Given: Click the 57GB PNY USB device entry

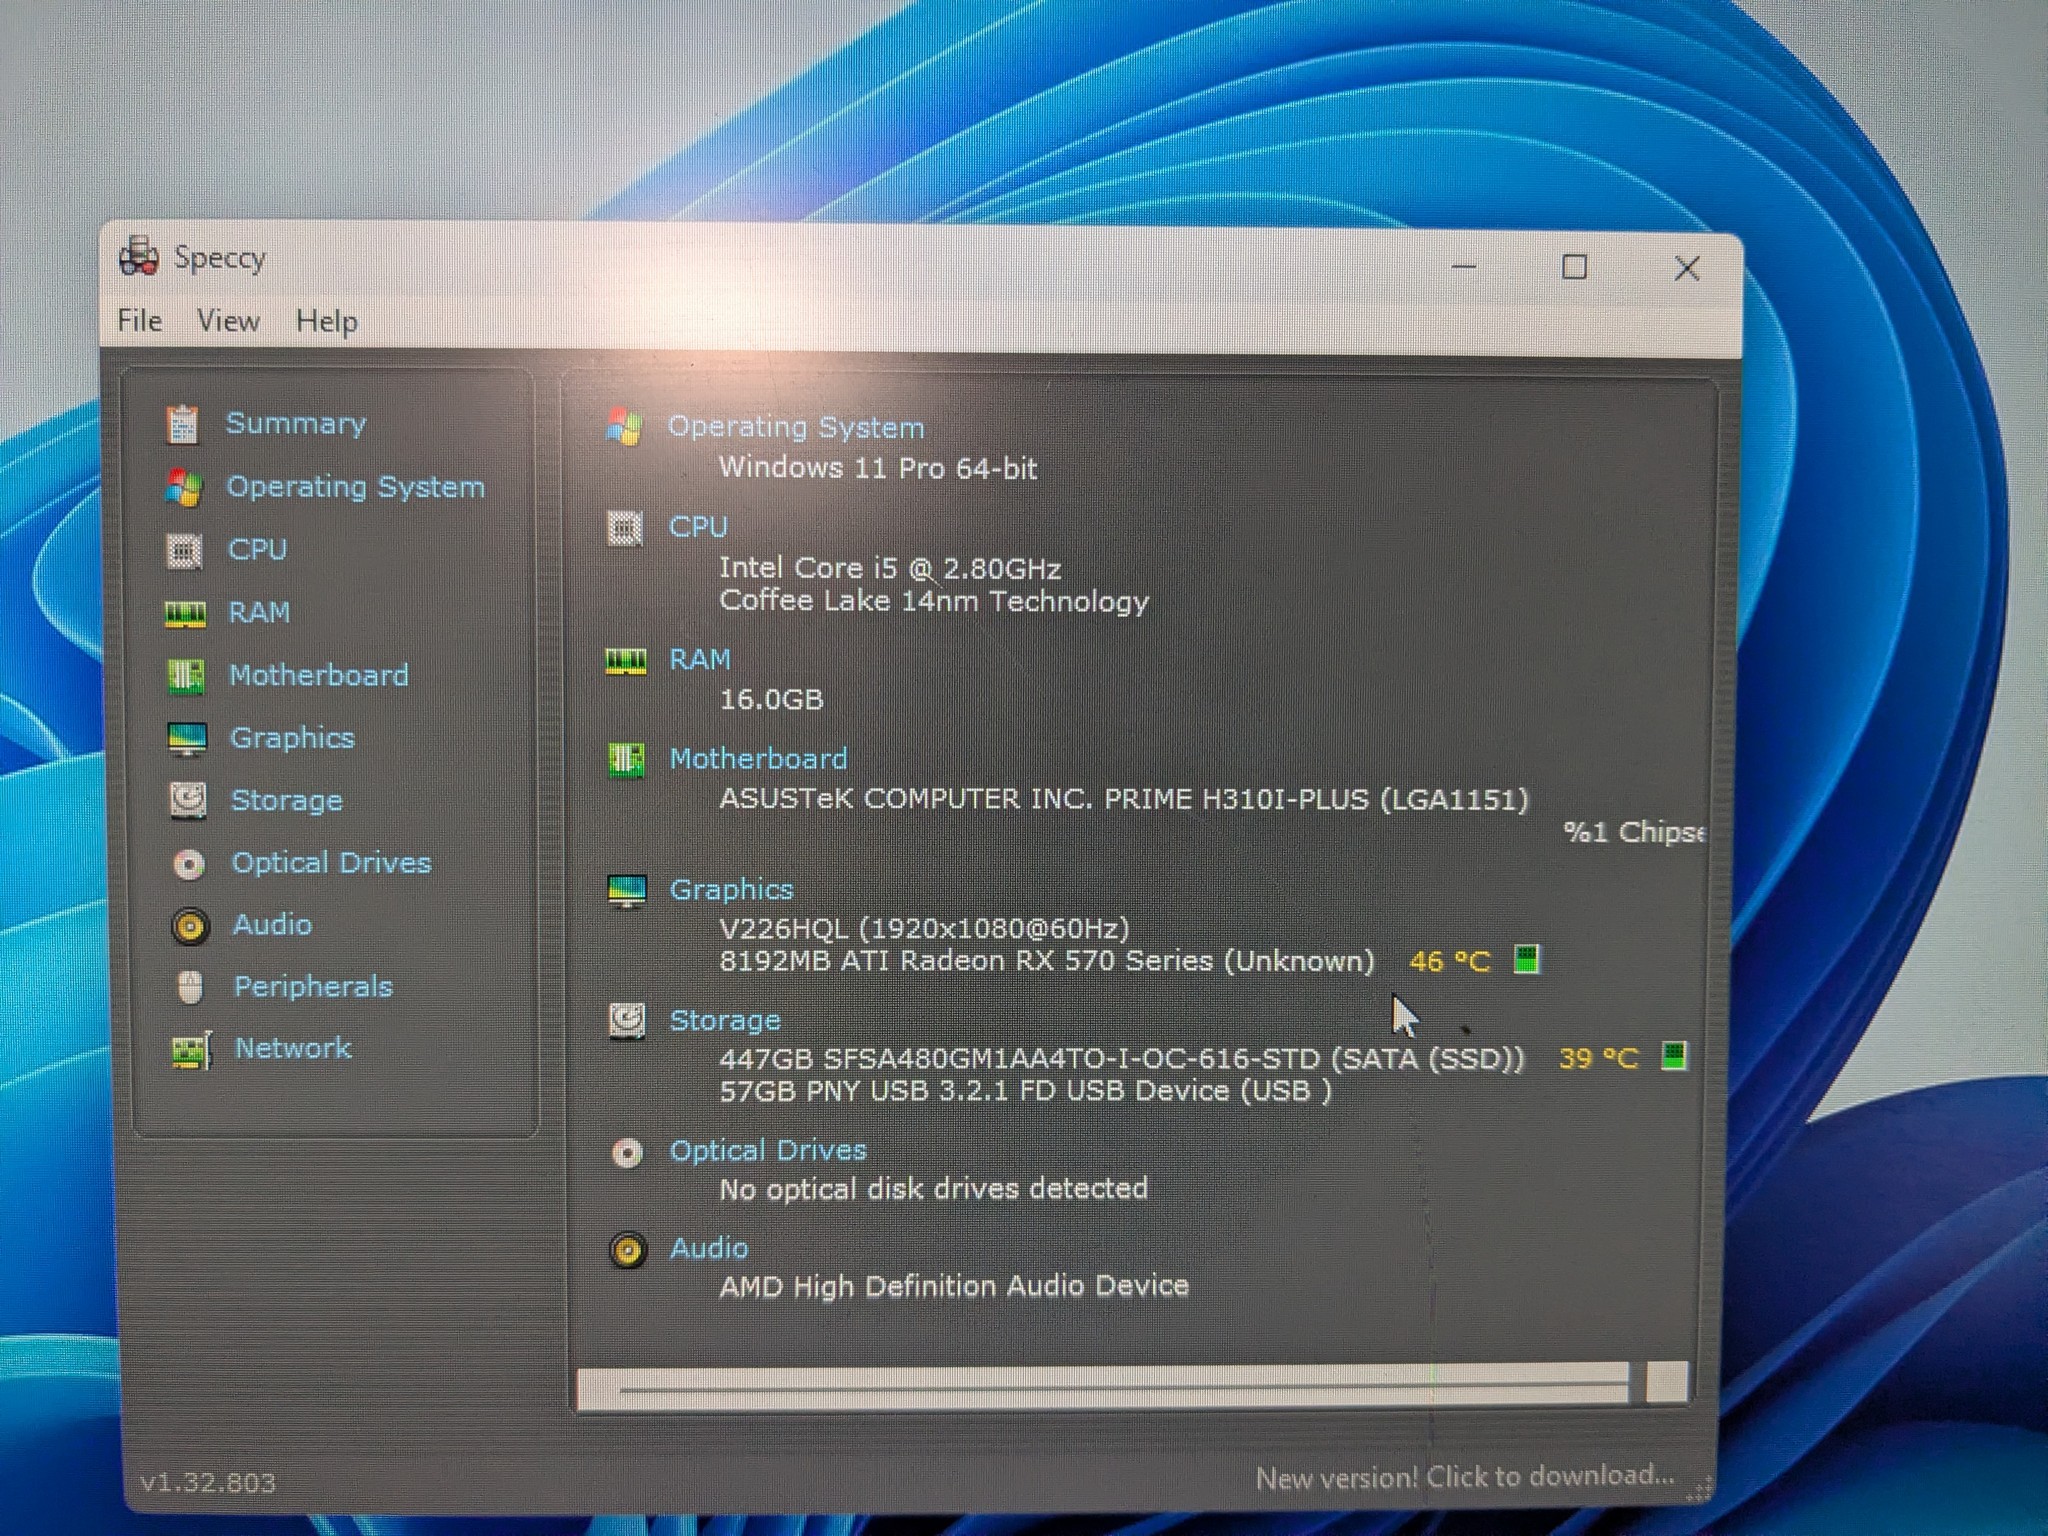Looking at the screenshot, I should 1026,1090.
